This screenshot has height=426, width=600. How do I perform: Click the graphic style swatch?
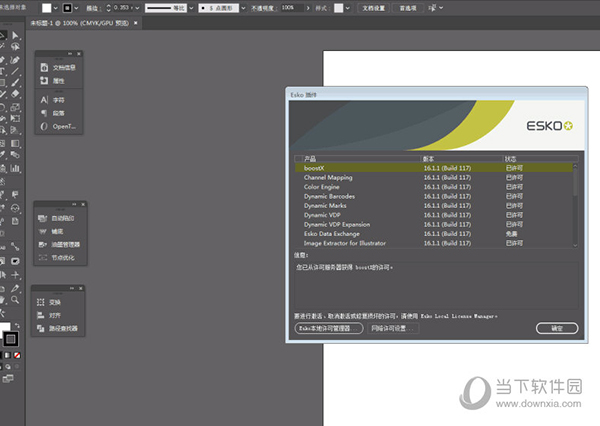coord(339,8)
